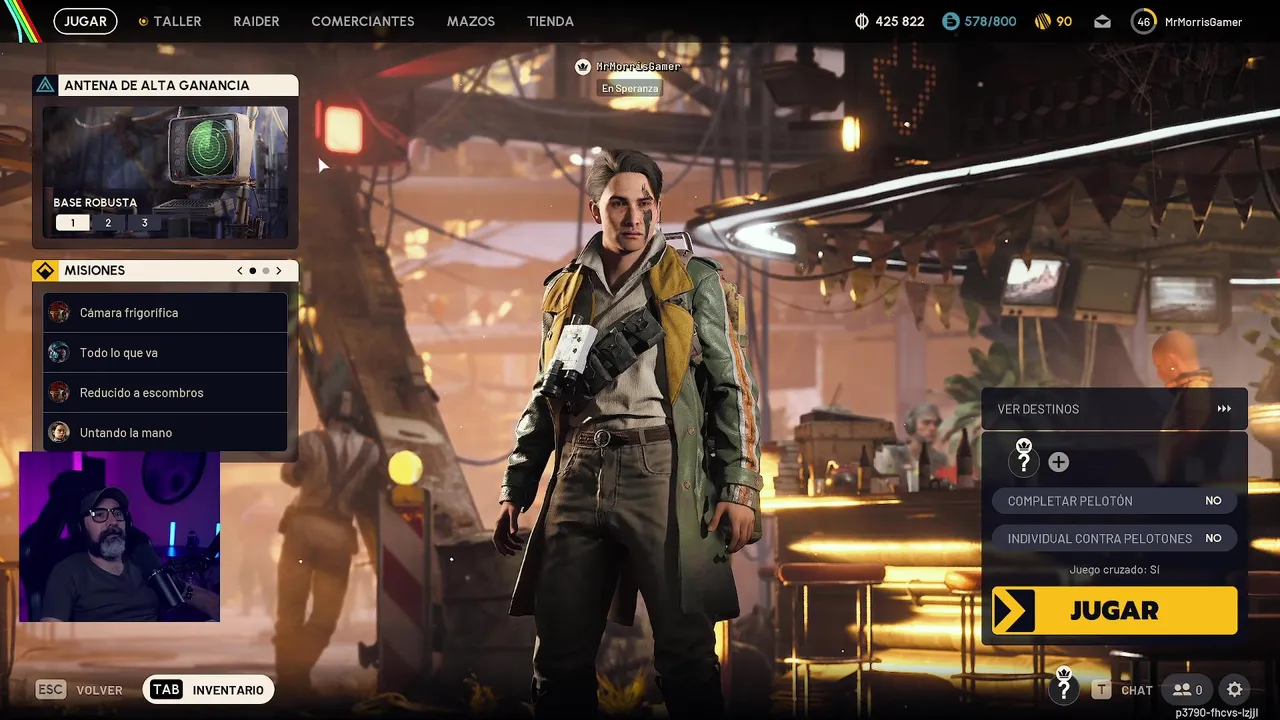The image size is (1280, 720).
Task: Open the RAIDER tab
Action: click(256, 21)
